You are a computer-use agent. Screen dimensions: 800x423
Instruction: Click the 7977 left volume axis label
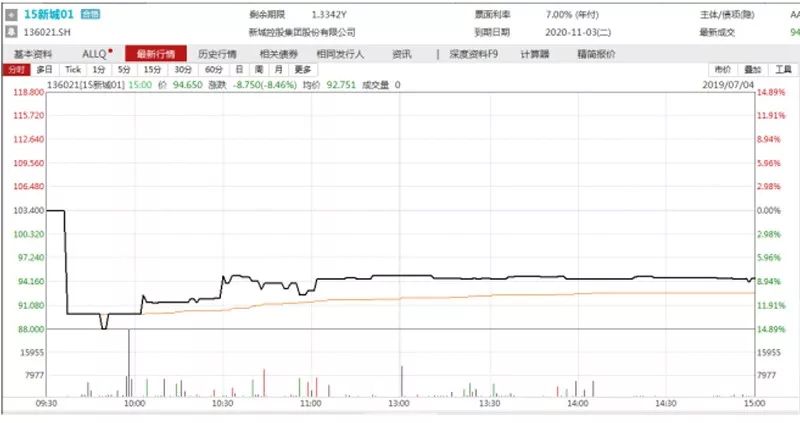click(x=35, y=375)
